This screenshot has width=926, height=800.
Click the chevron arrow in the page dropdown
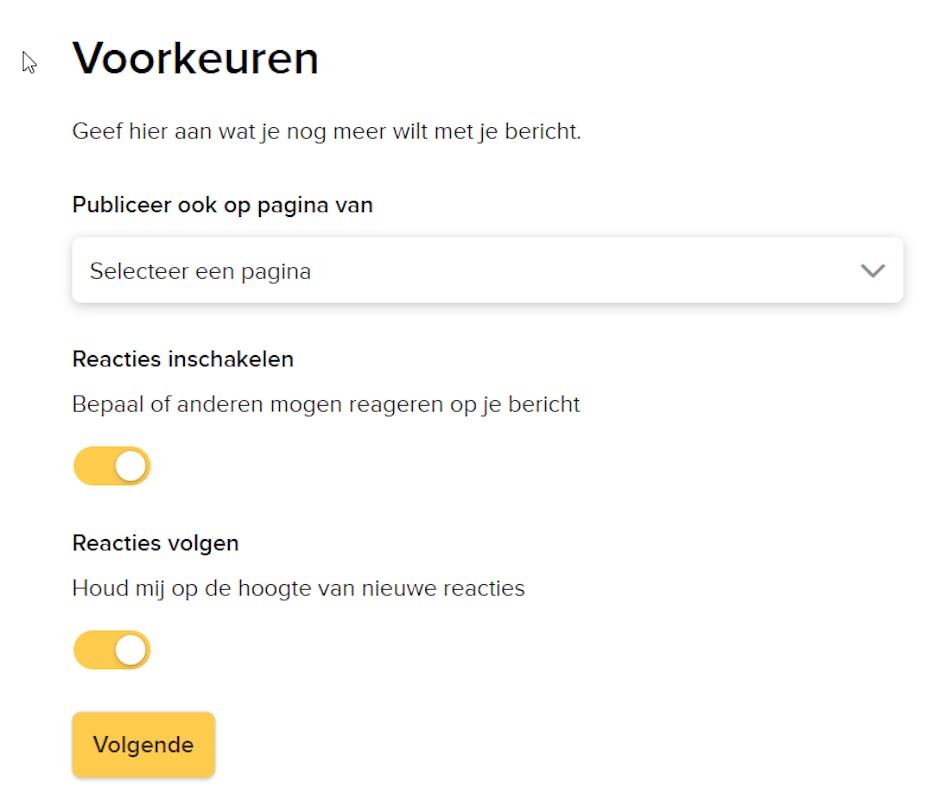point(872,271)
